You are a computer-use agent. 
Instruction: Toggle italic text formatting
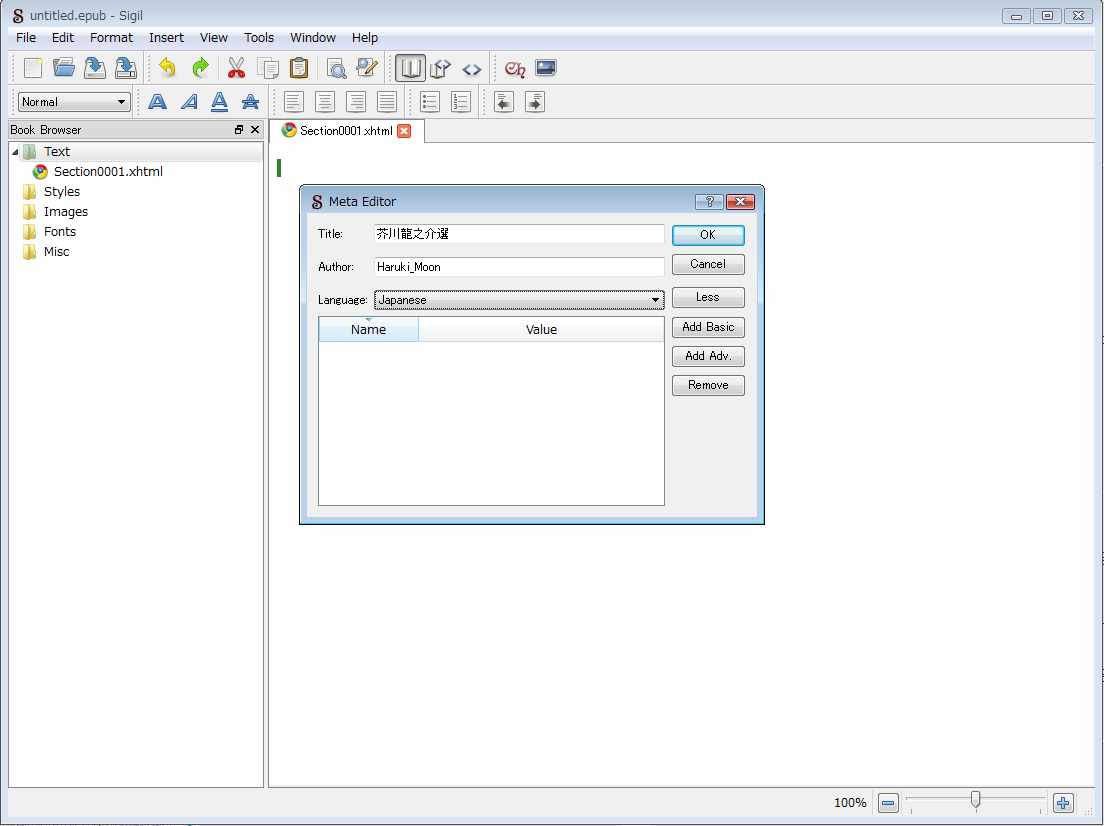pyautogui.click(x=188, y=102)
